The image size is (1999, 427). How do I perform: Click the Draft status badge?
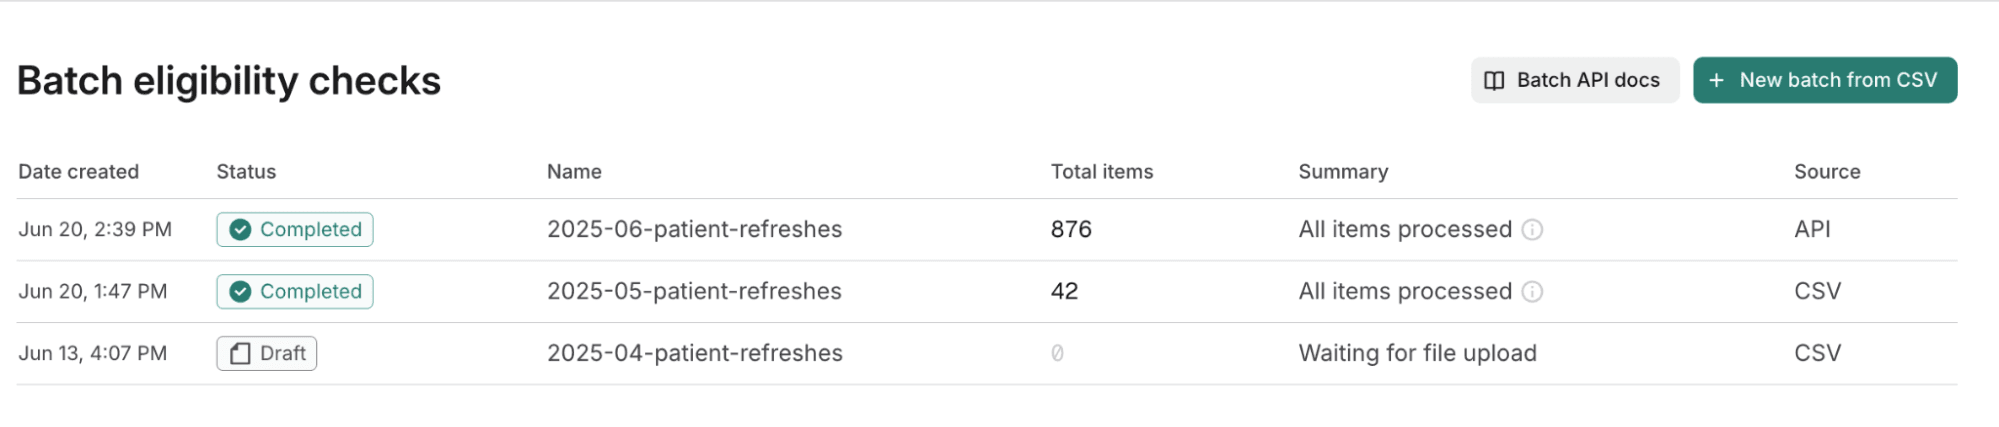(x=267, y=354)
